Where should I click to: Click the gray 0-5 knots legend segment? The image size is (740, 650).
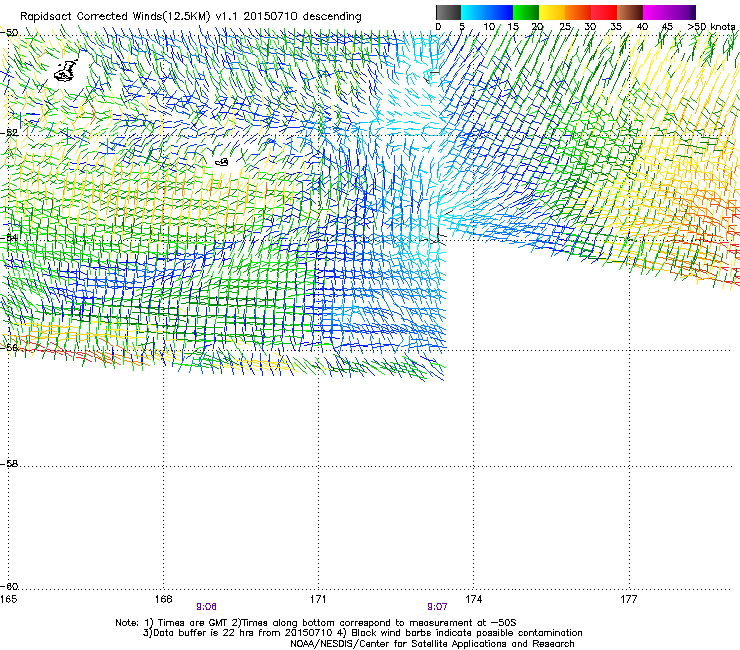(448, 12)
